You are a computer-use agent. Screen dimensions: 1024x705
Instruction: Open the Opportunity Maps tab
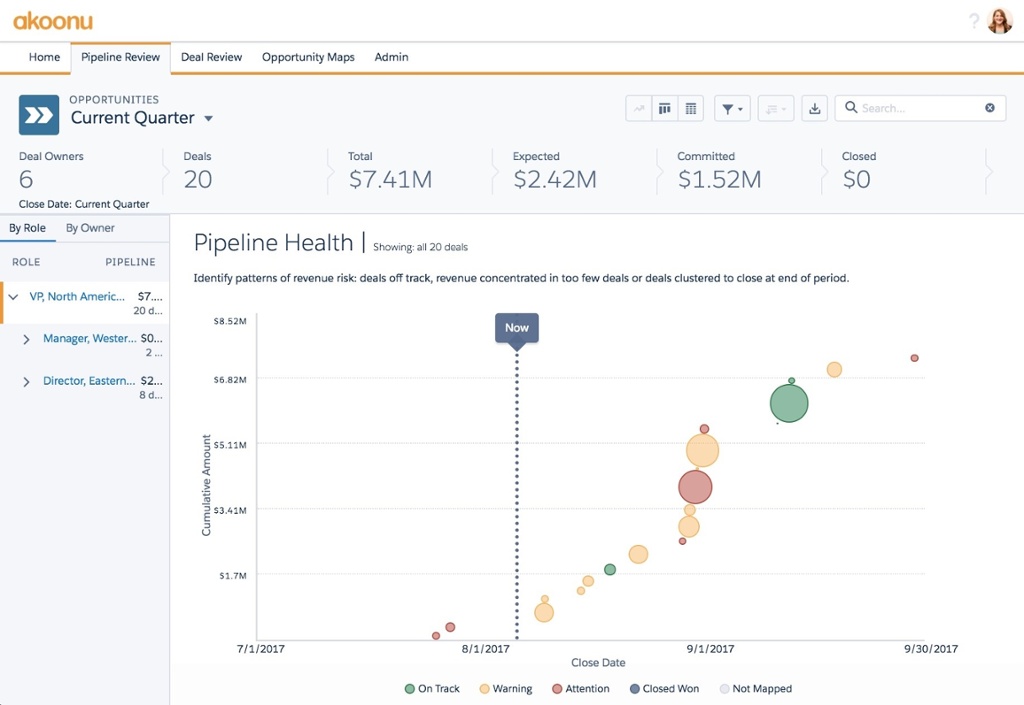click(x=308, y=57)
